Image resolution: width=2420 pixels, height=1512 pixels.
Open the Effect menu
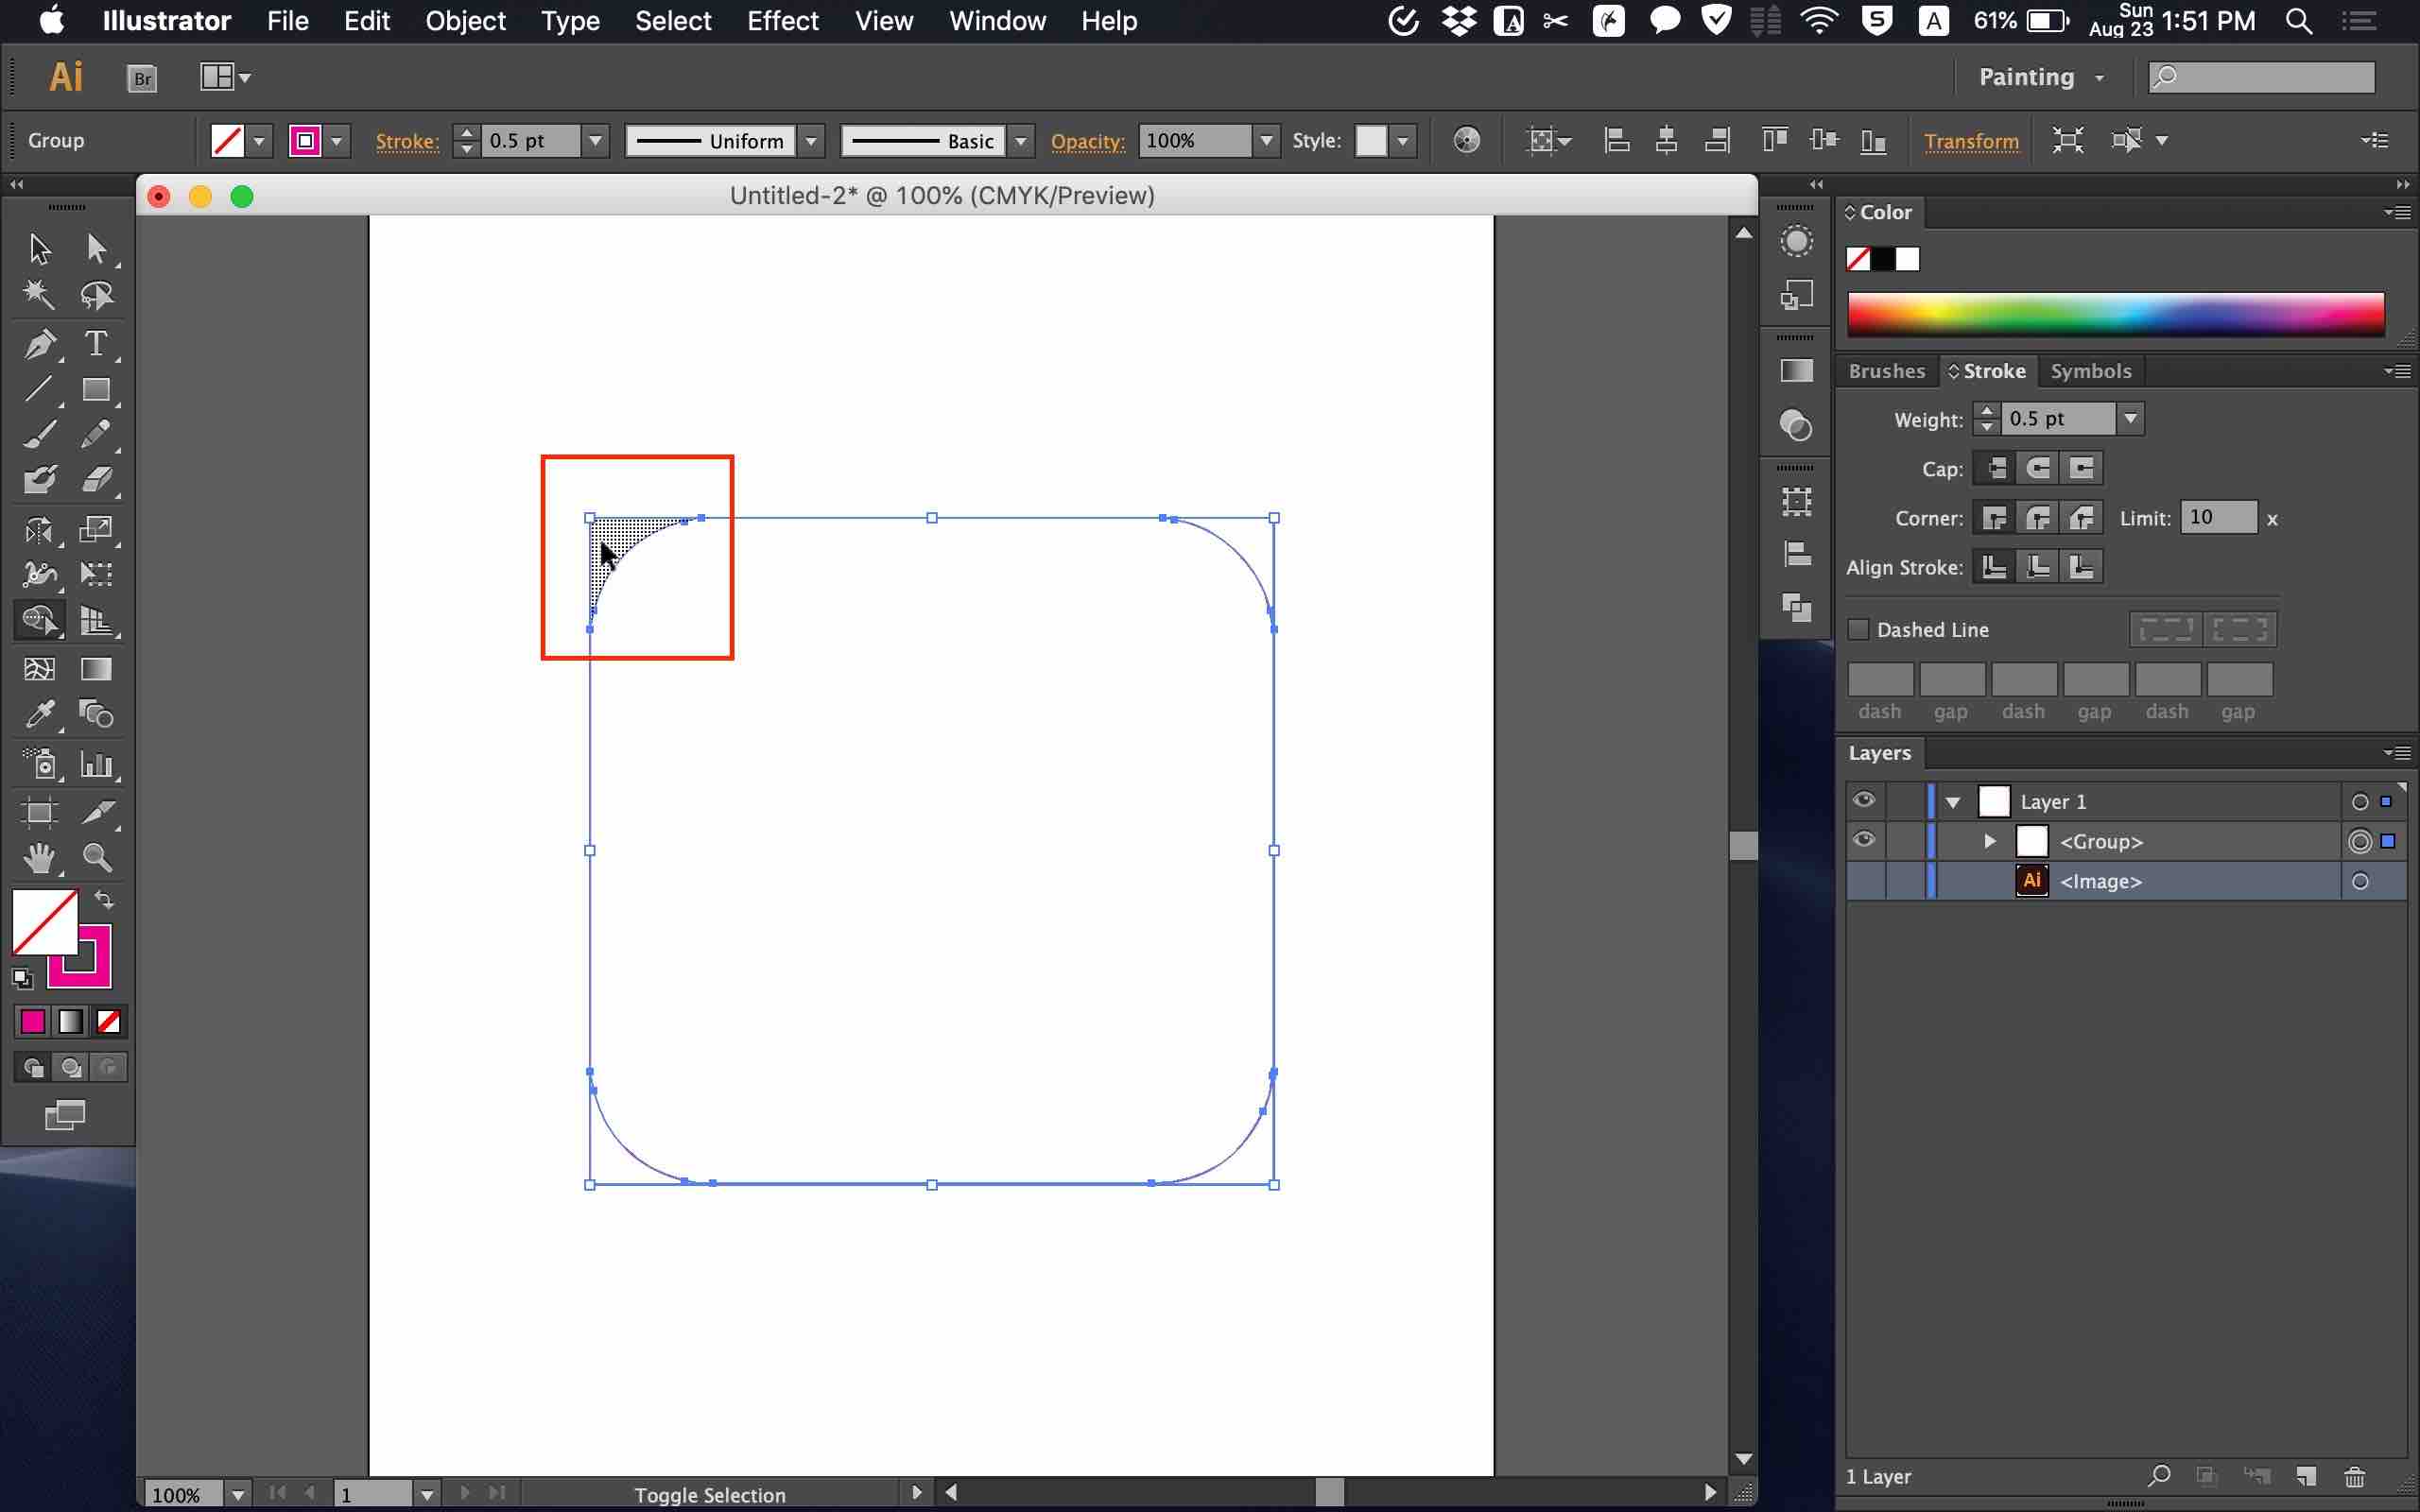(782, 21)
